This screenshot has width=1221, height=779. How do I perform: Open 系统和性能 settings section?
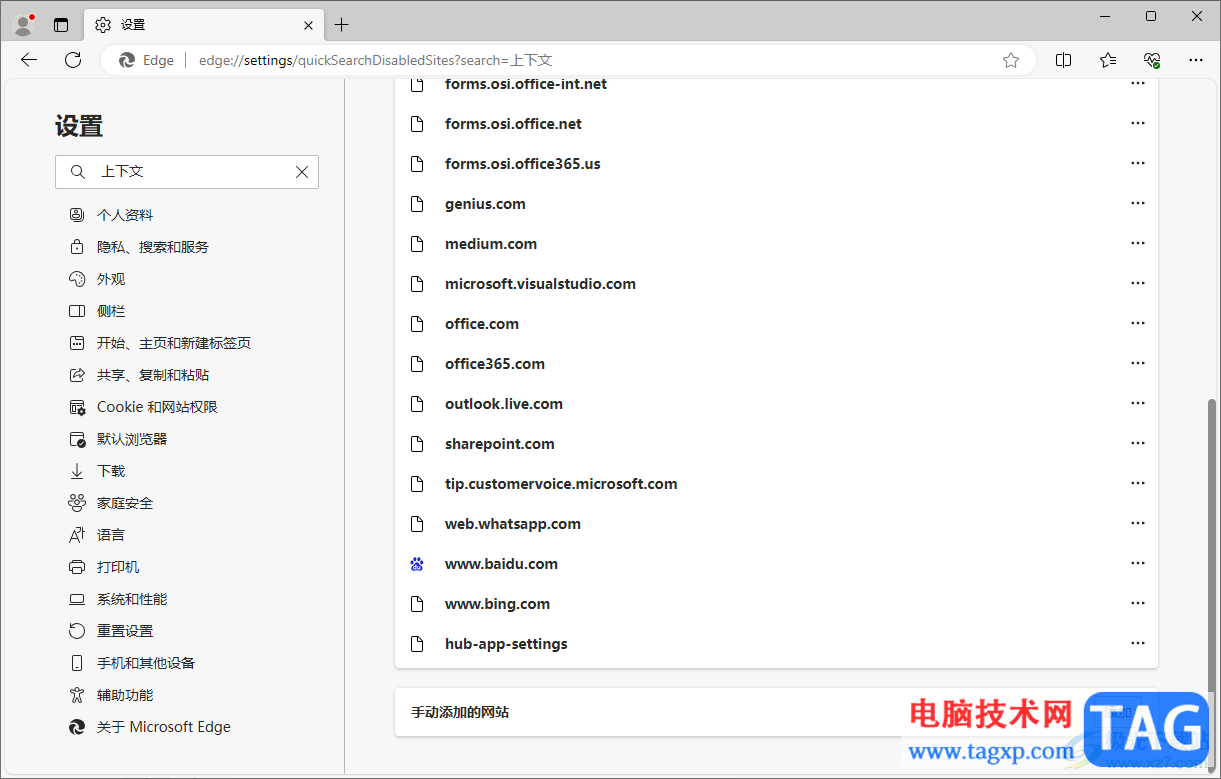(118, 599)
